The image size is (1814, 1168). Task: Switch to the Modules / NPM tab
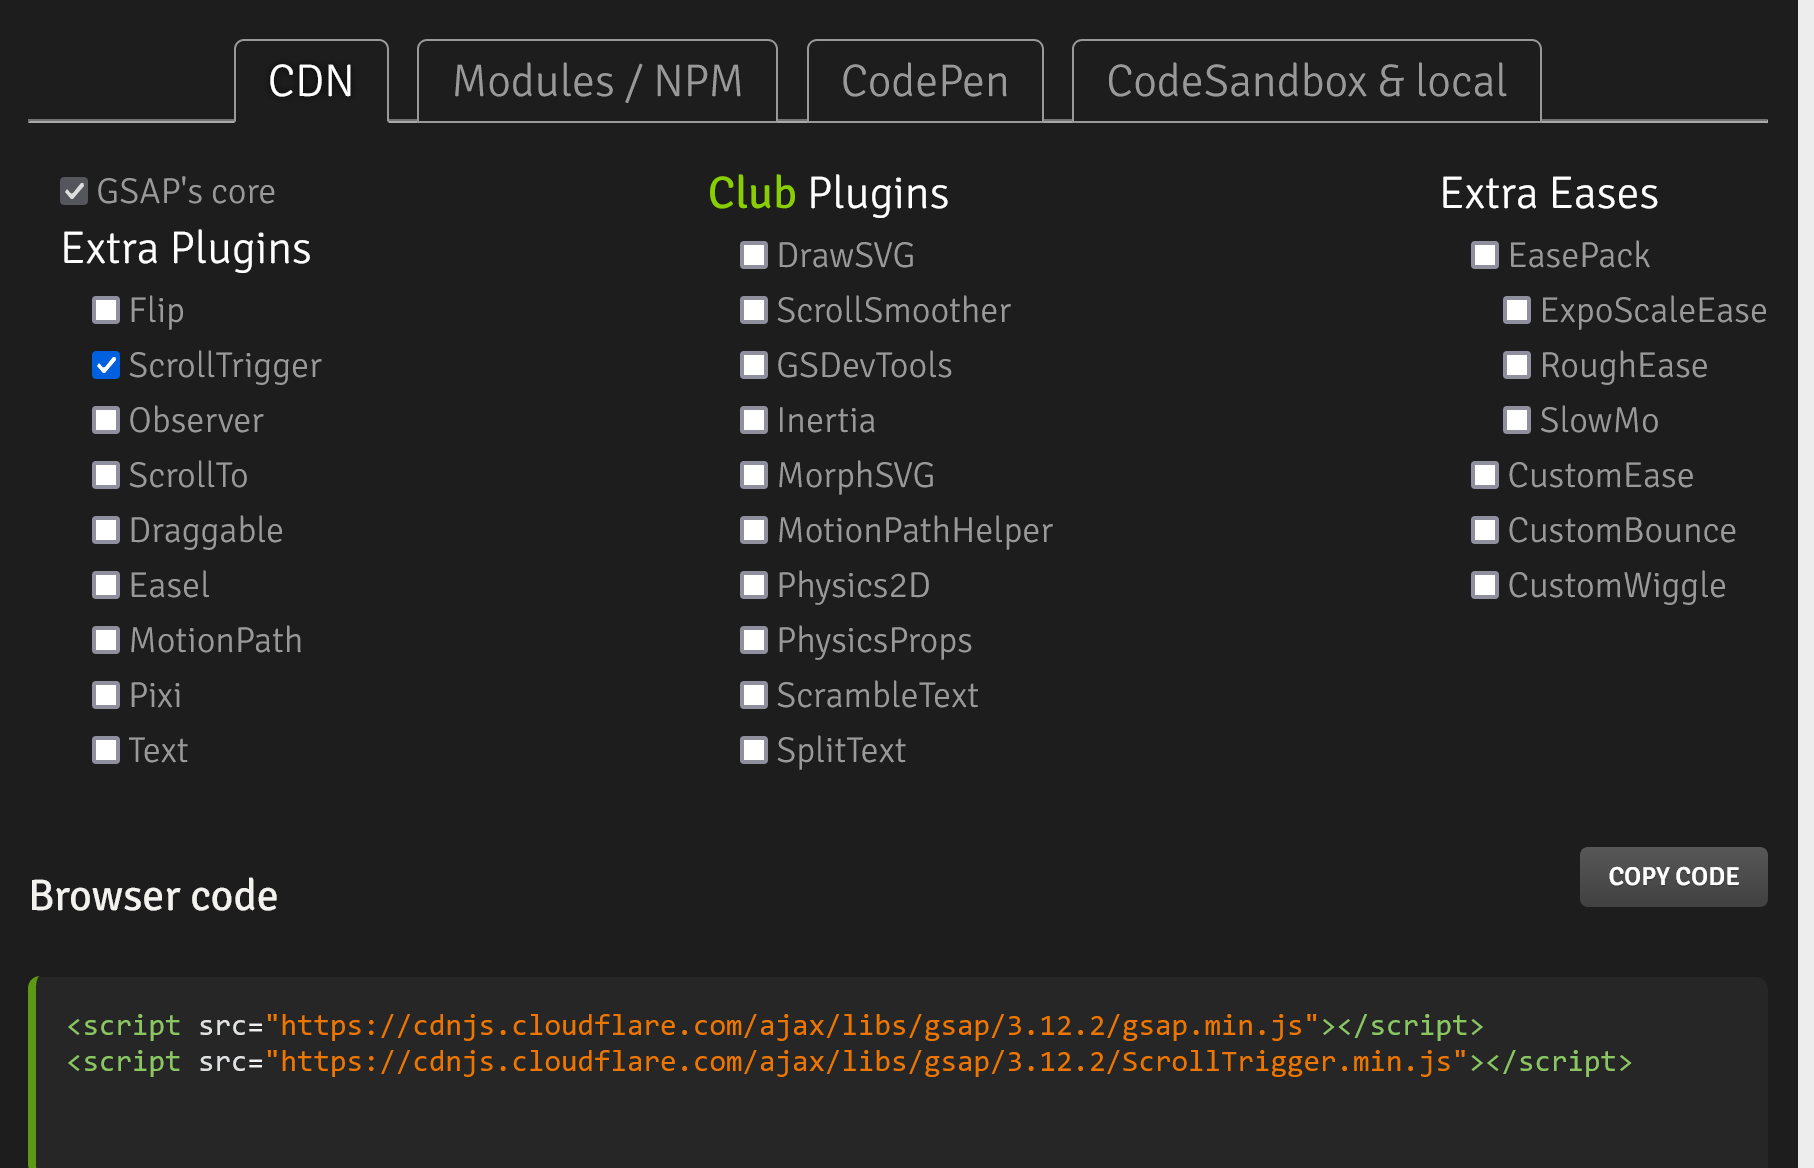(x=596, y=81)
